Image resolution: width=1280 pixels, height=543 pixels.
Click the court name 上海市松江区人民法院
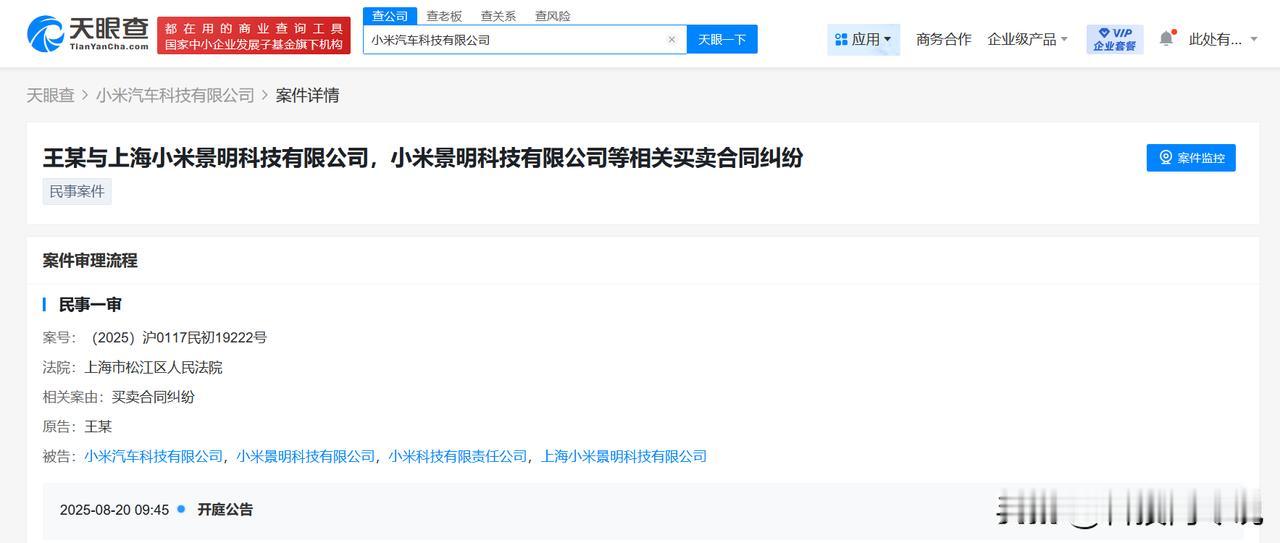pyautogui.click(x=153, y=367)
